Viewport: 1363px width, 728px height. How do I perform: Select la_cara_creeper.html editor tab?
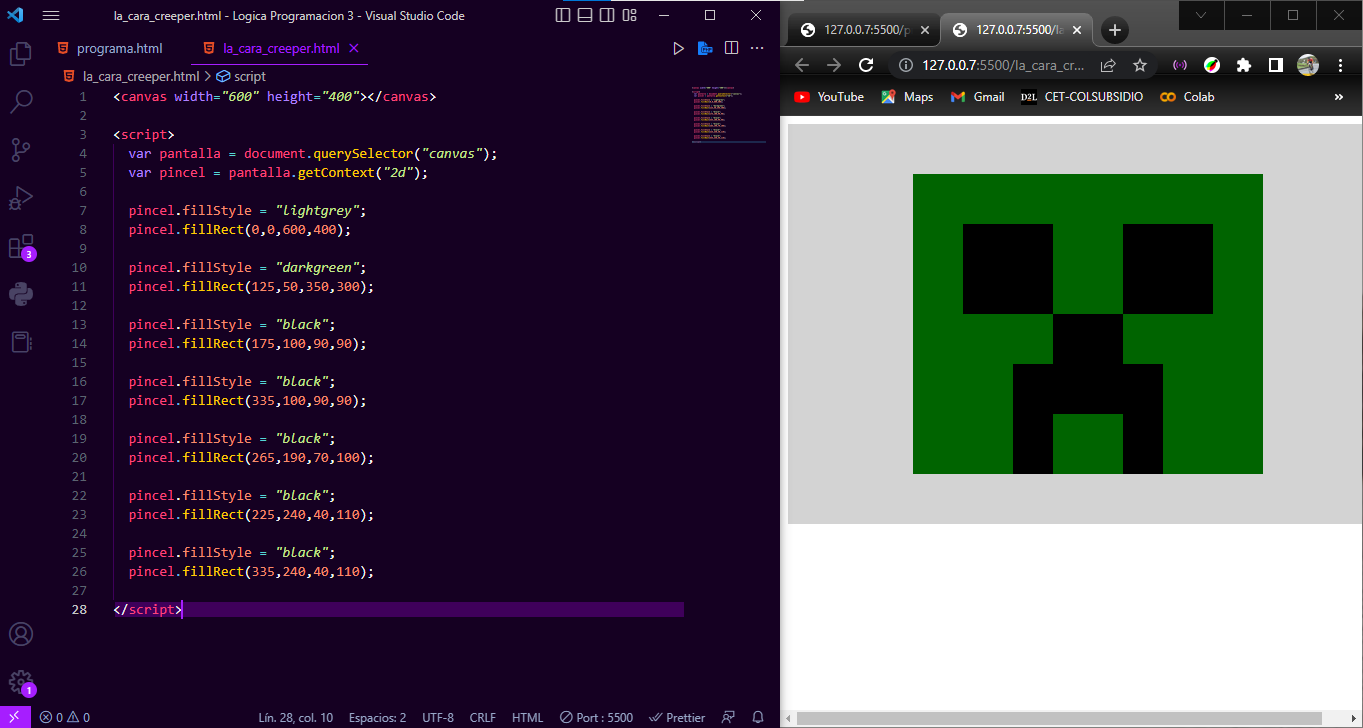tap(281, 48)
